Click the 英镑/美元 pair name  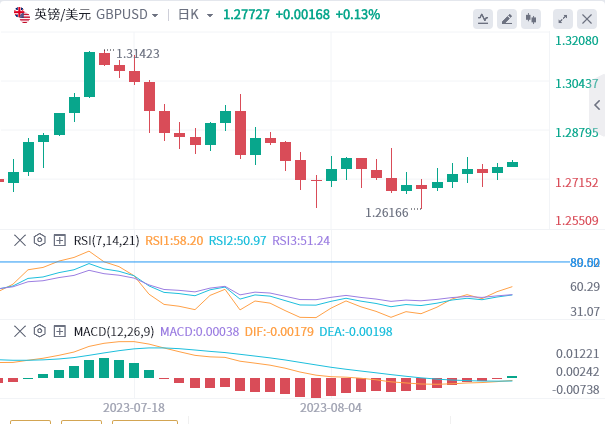[x=62, y=15]
